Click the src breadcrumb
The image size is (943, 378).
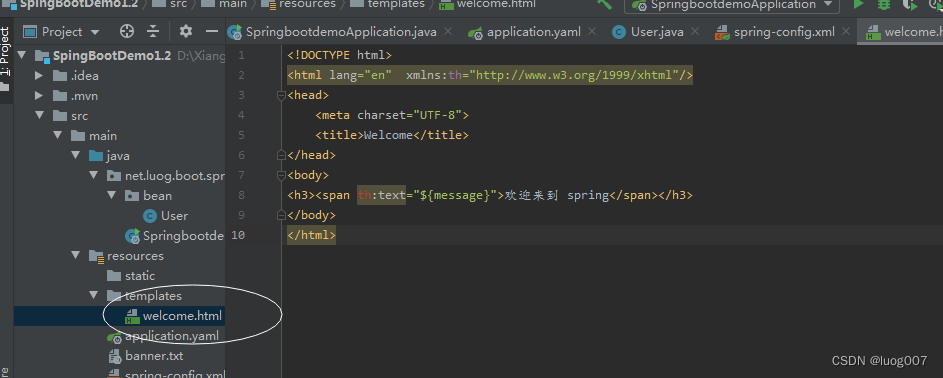(178, 4)
